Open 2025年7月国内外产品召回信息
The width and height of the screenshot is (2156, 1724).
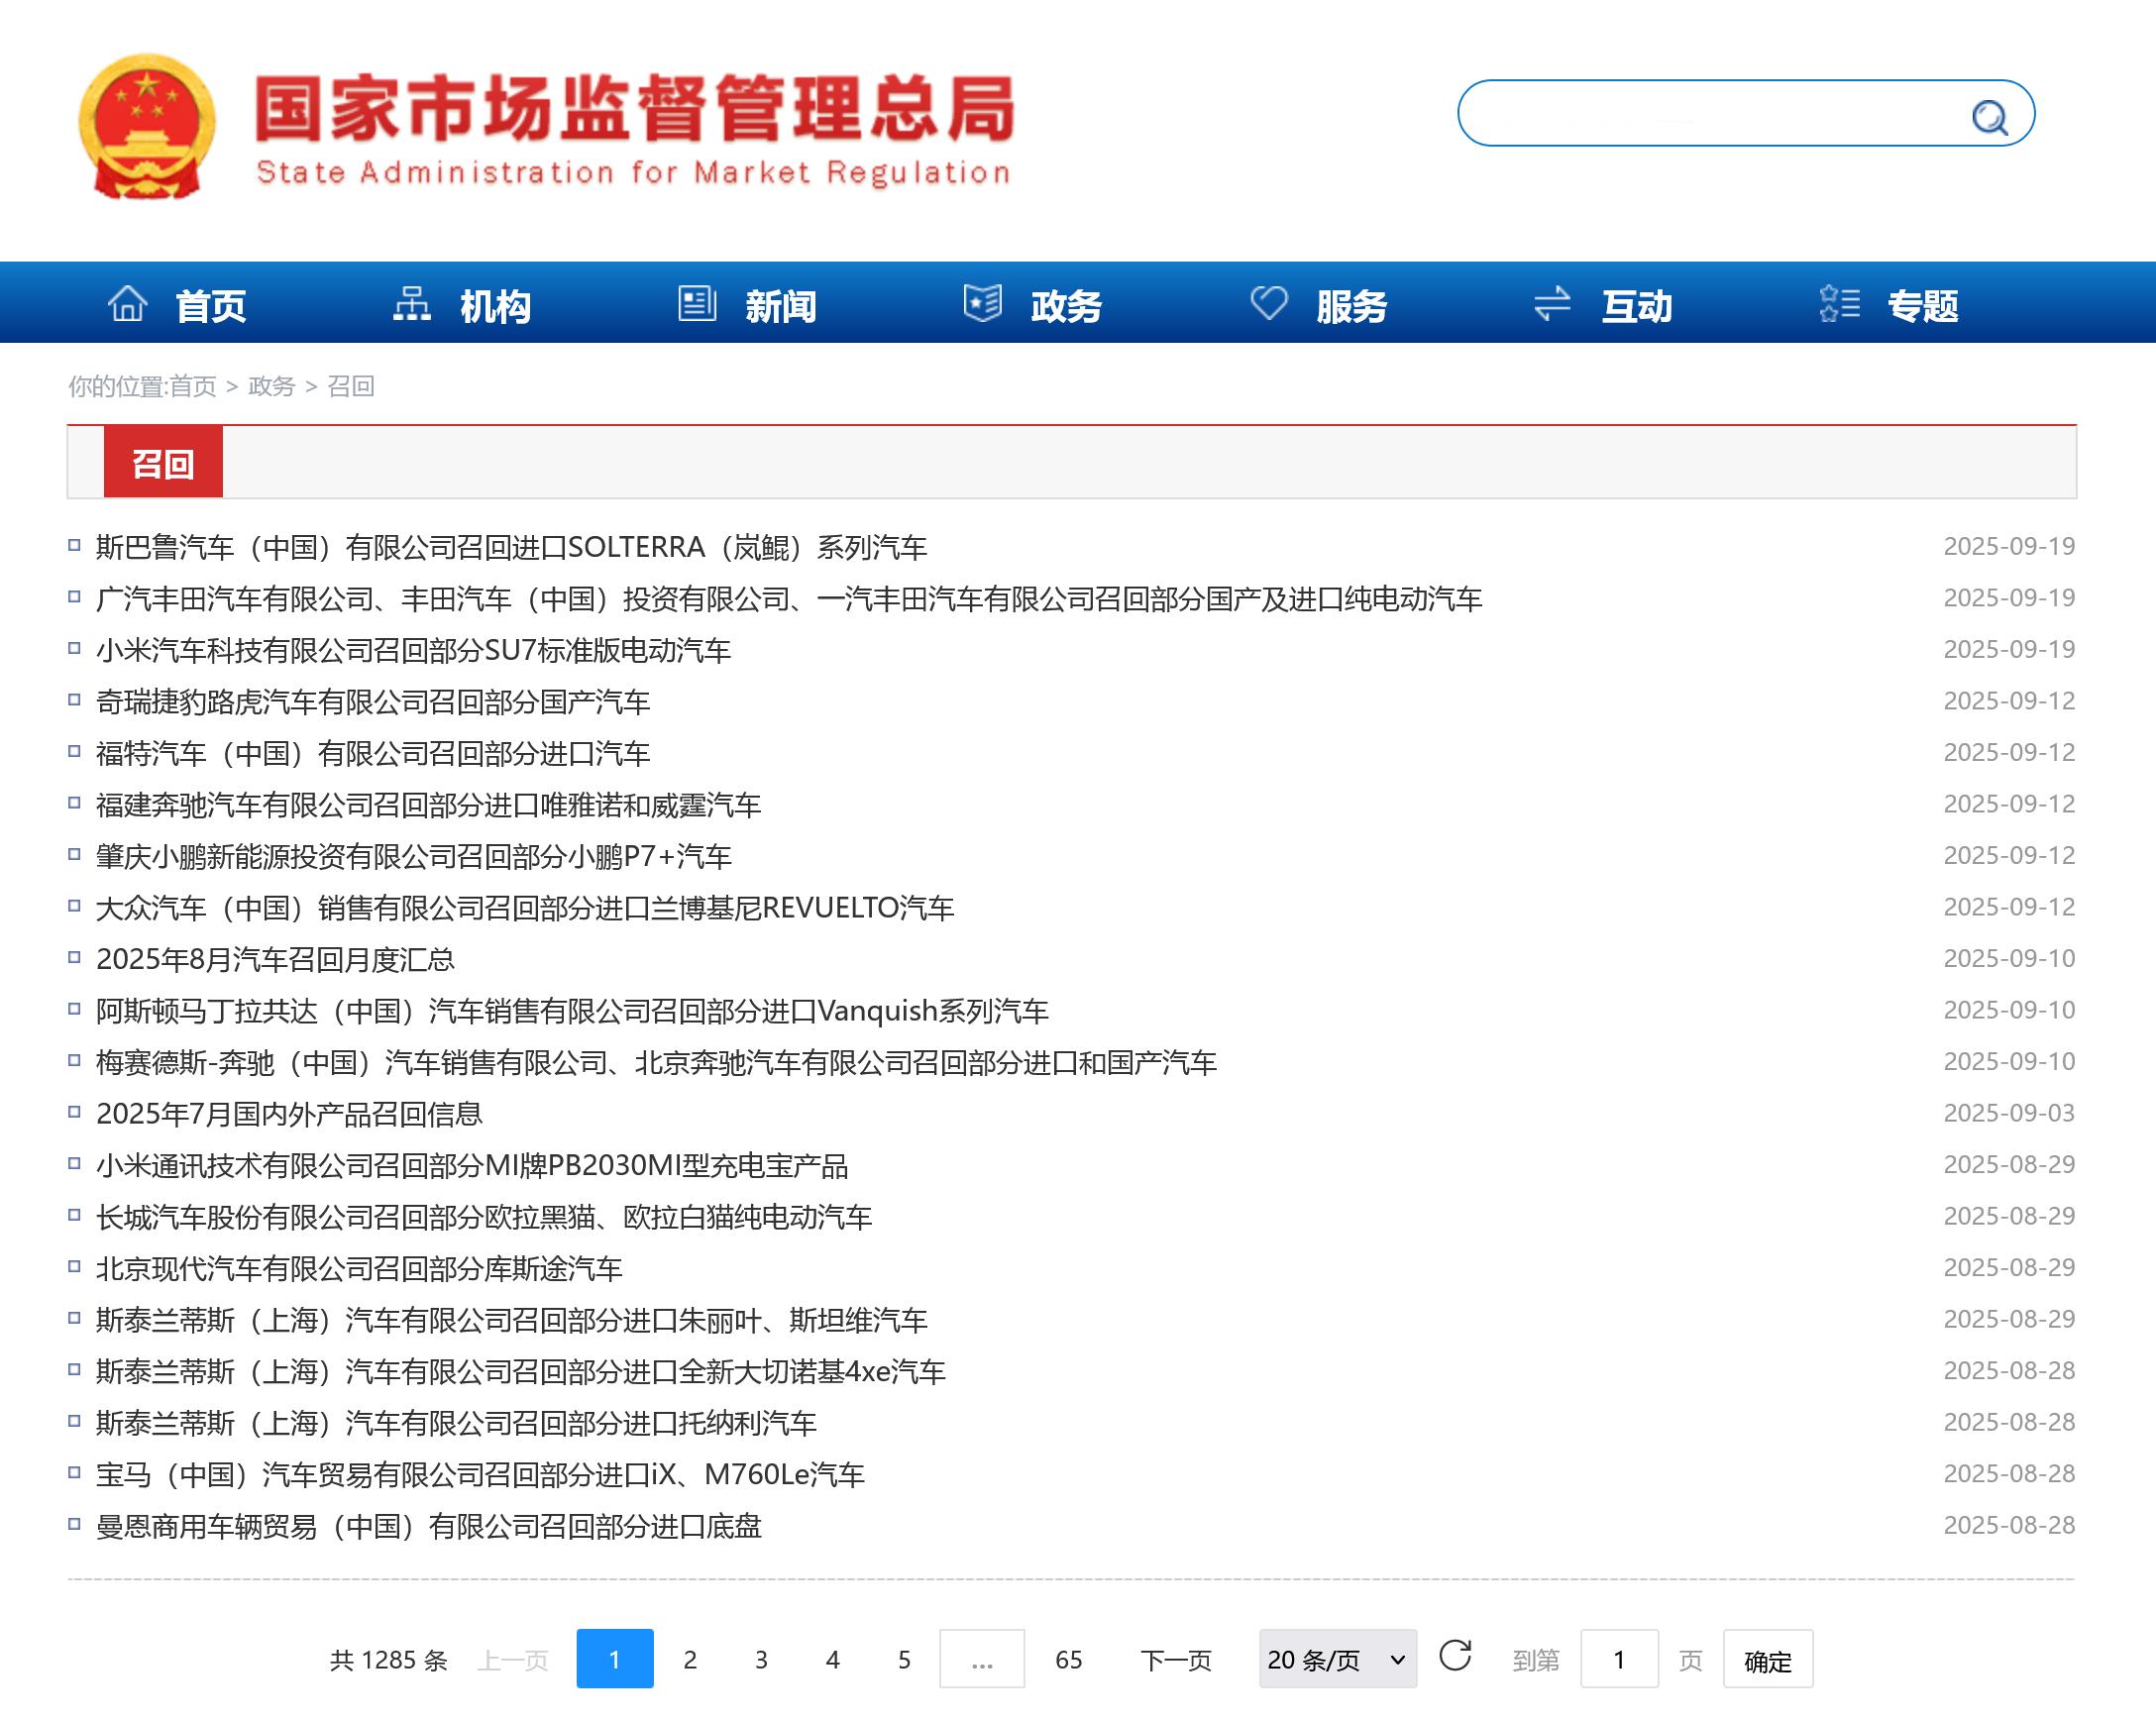(289, 1113)
